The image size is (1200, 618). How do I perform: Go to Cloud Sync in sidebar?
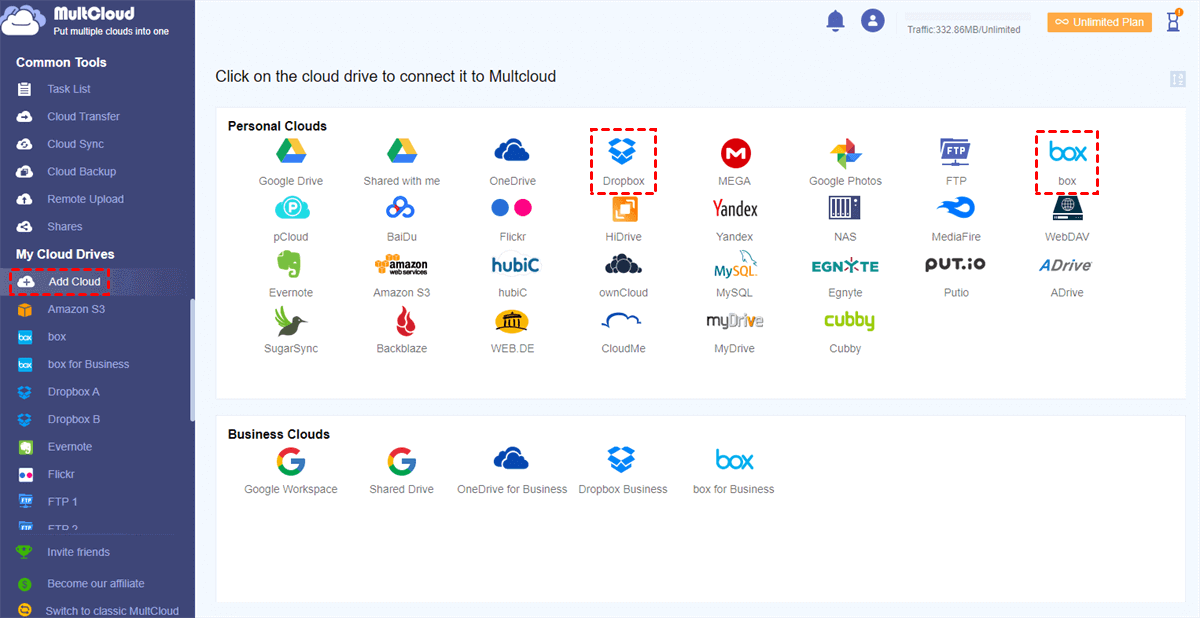coord(75,144)
